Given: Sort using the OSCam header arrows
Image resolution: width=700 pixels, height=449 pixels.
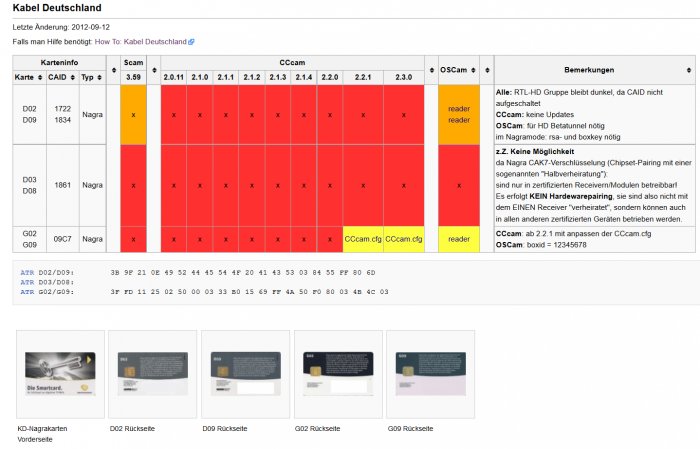Looking at the screenshot, I should [x=473, y=70].
